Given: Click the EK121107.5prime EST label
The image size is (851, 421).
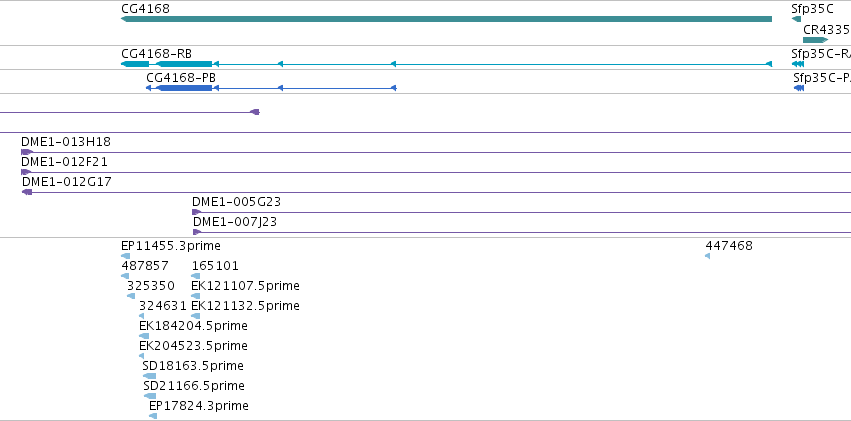Looking at the screenshot, I should 245,286.
